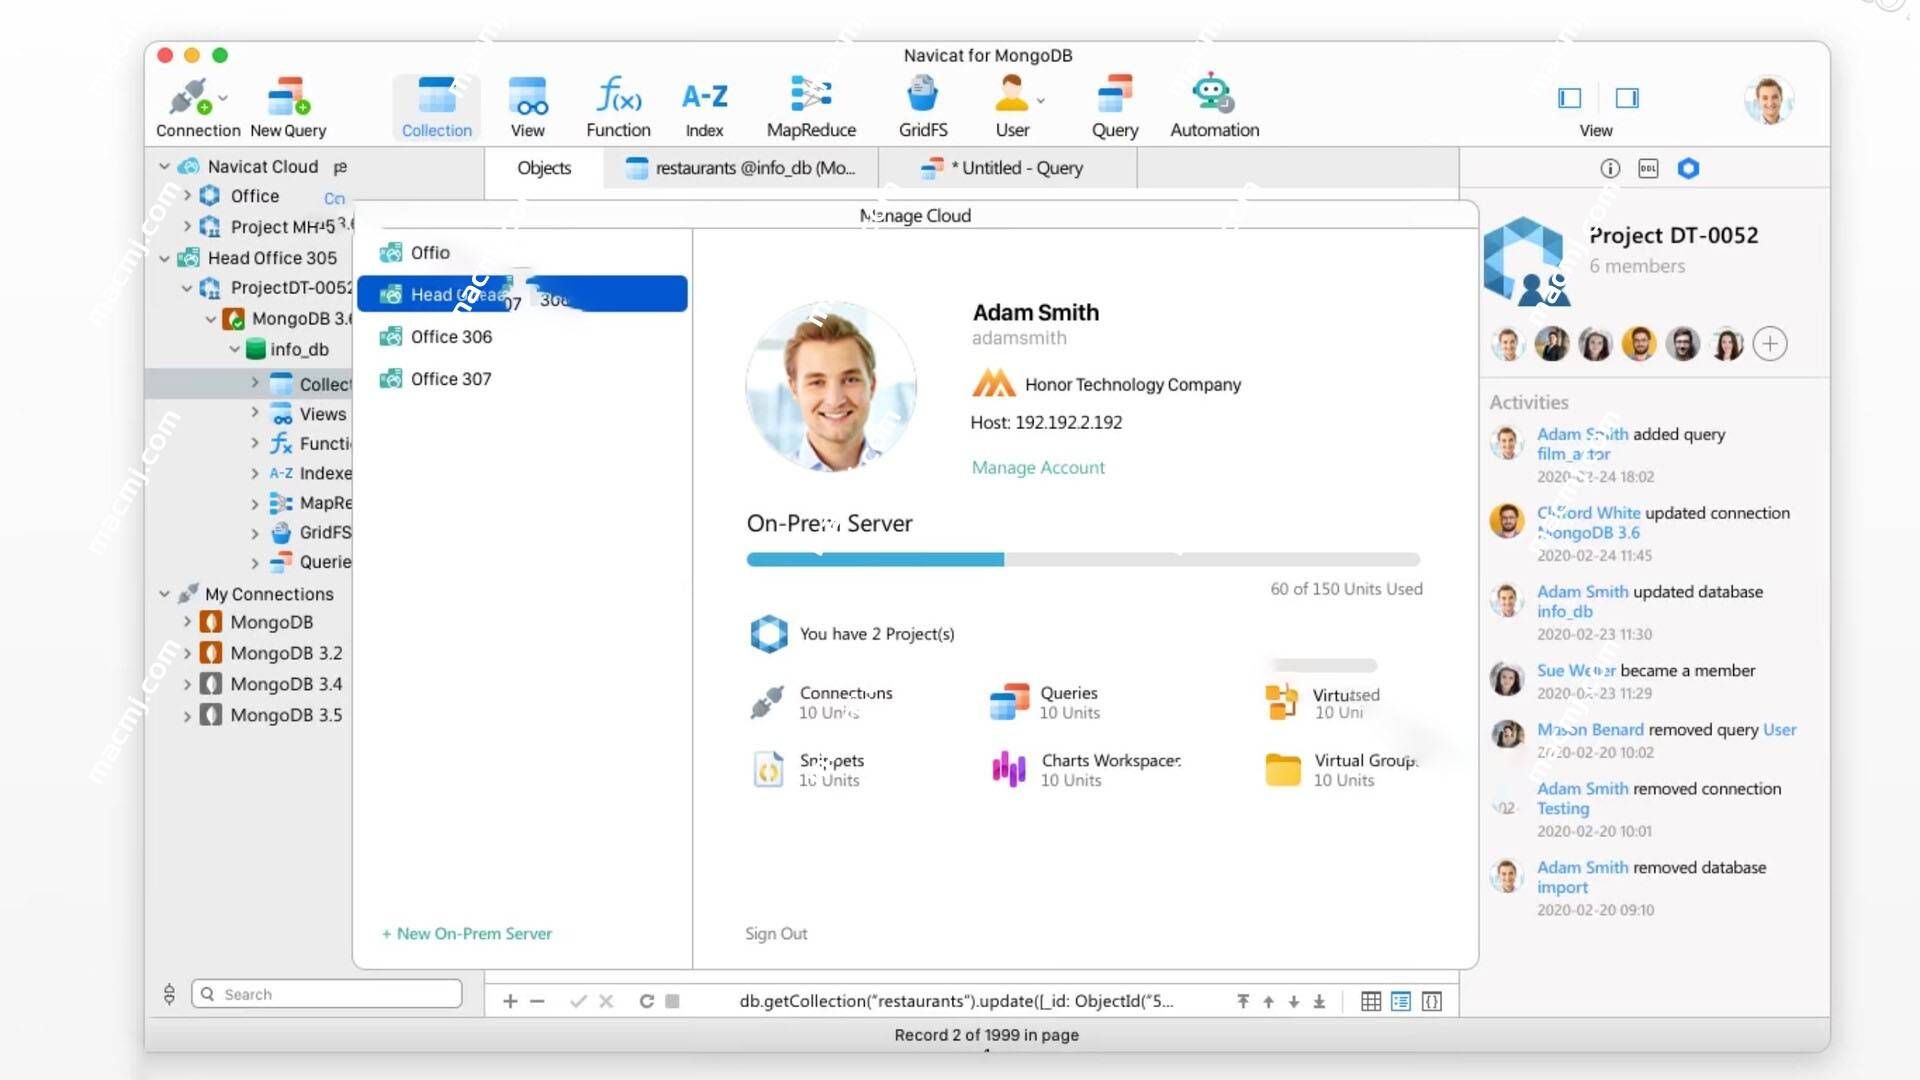Open the Query toolbar icon
The image size is (1920, 1080).
(x=1114, y=95)
